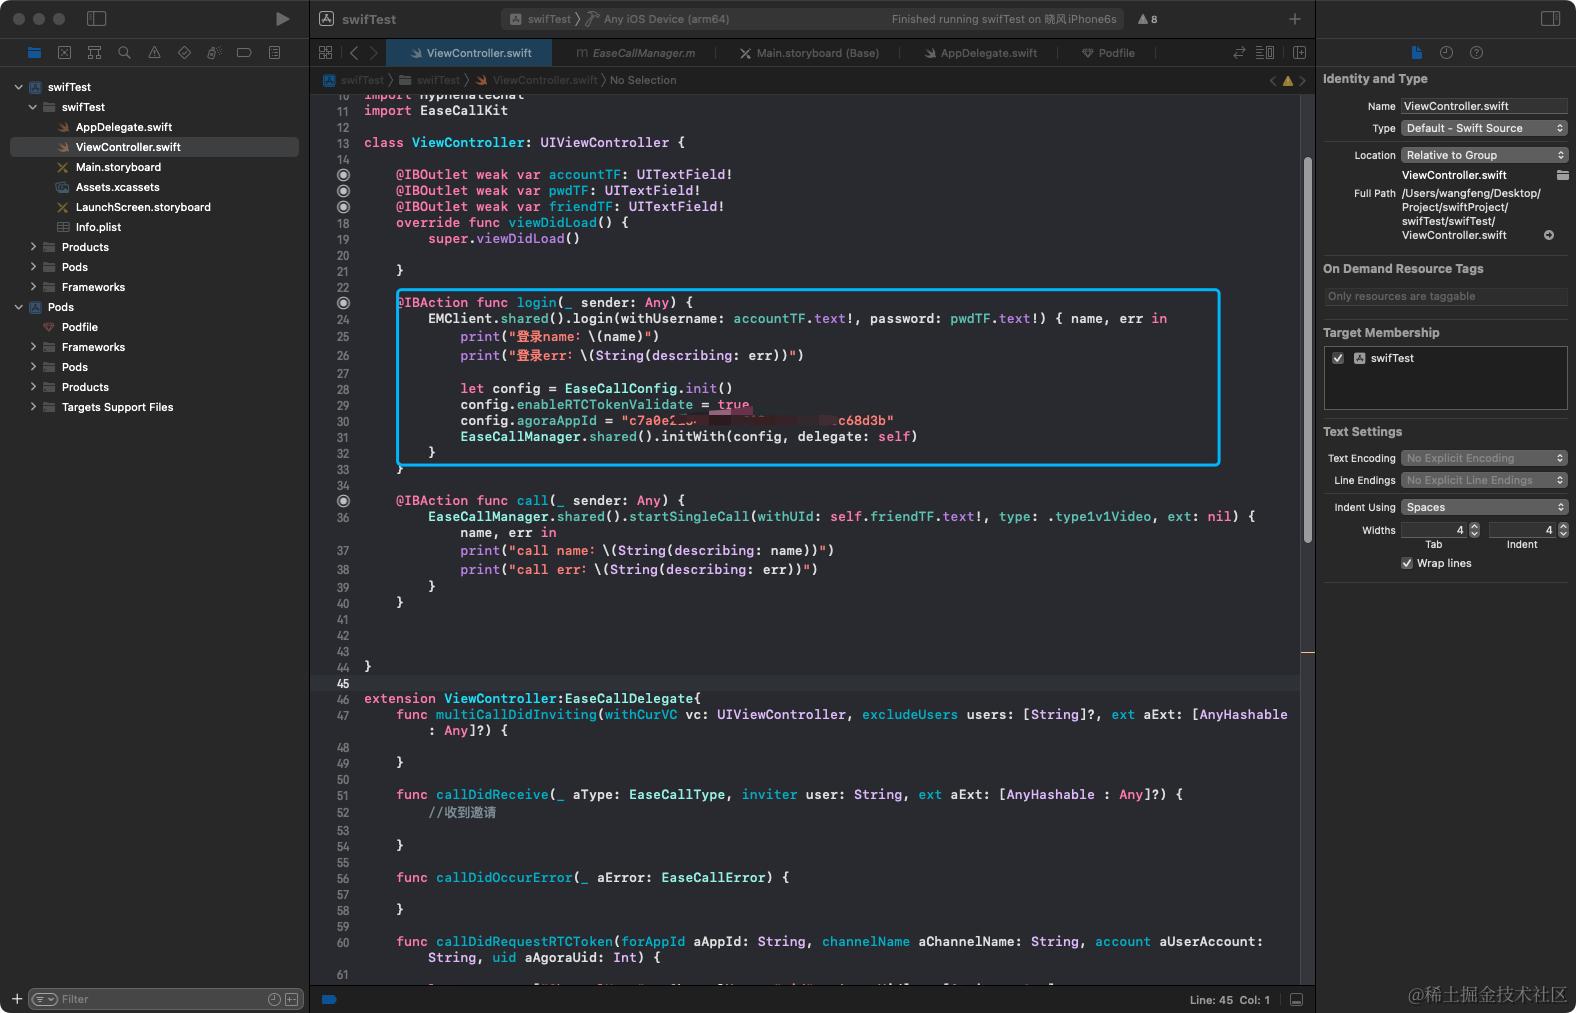Click the accountTF outlet connection circle
The width and height of the screenshot is (1576, 1013).
(x=343, y=174)
